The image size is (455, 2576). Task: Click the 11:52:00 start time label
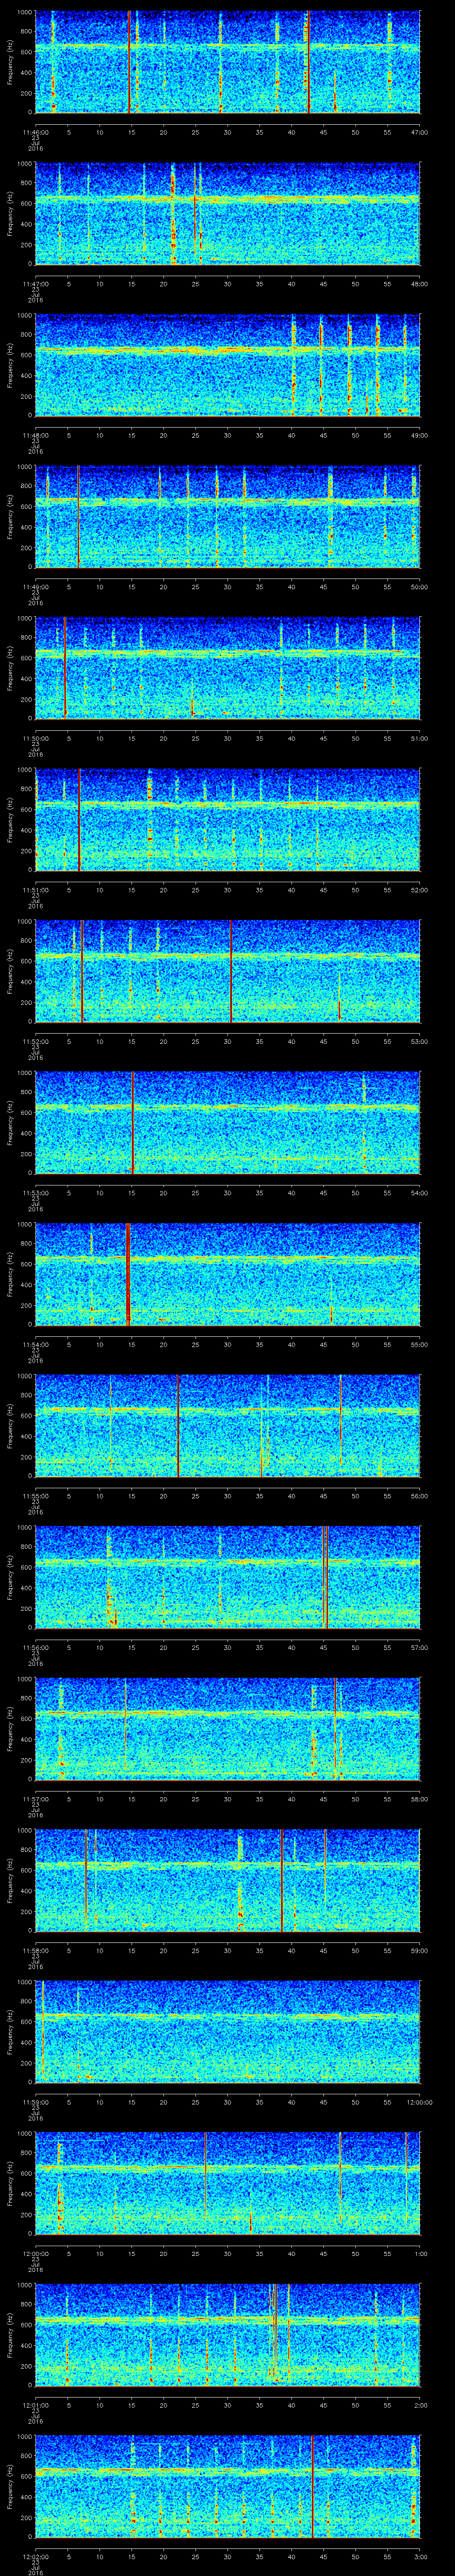click(x=35, y=1041)
